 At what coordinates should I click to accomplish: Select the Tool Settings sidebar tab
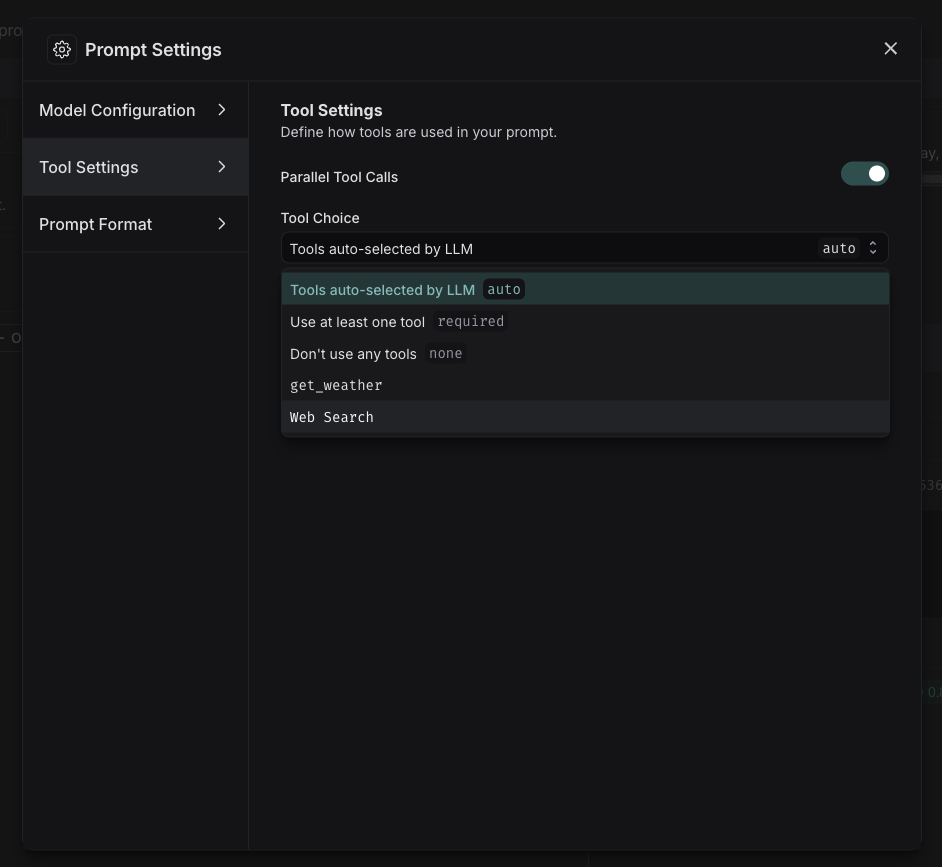(x=89, y=167)
